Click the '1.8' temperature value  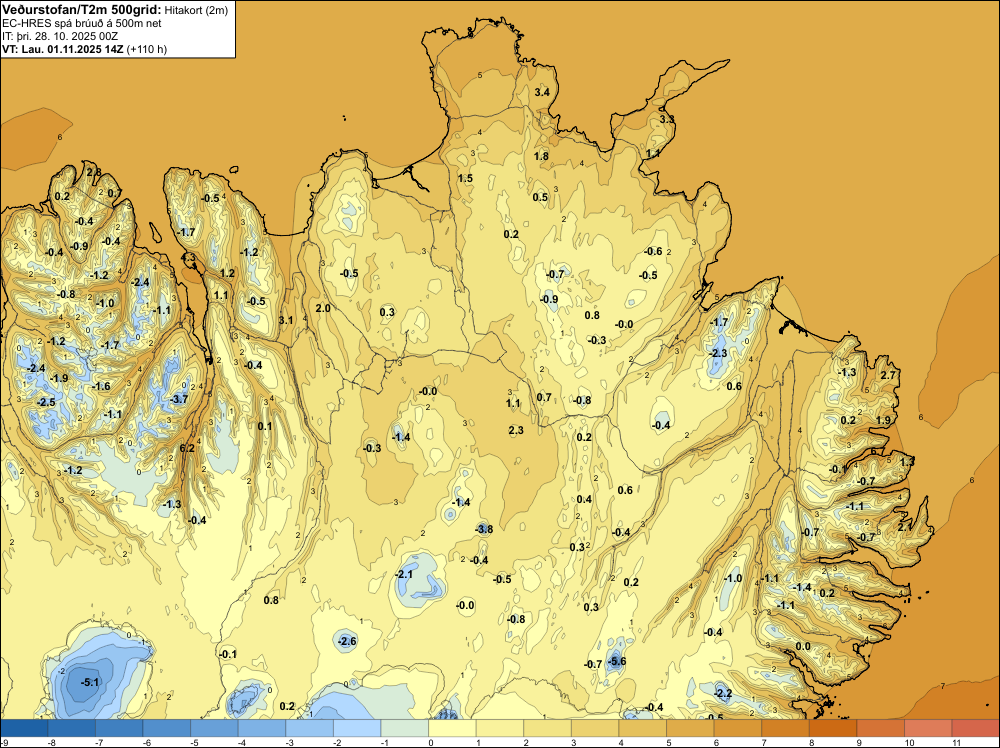541,156
